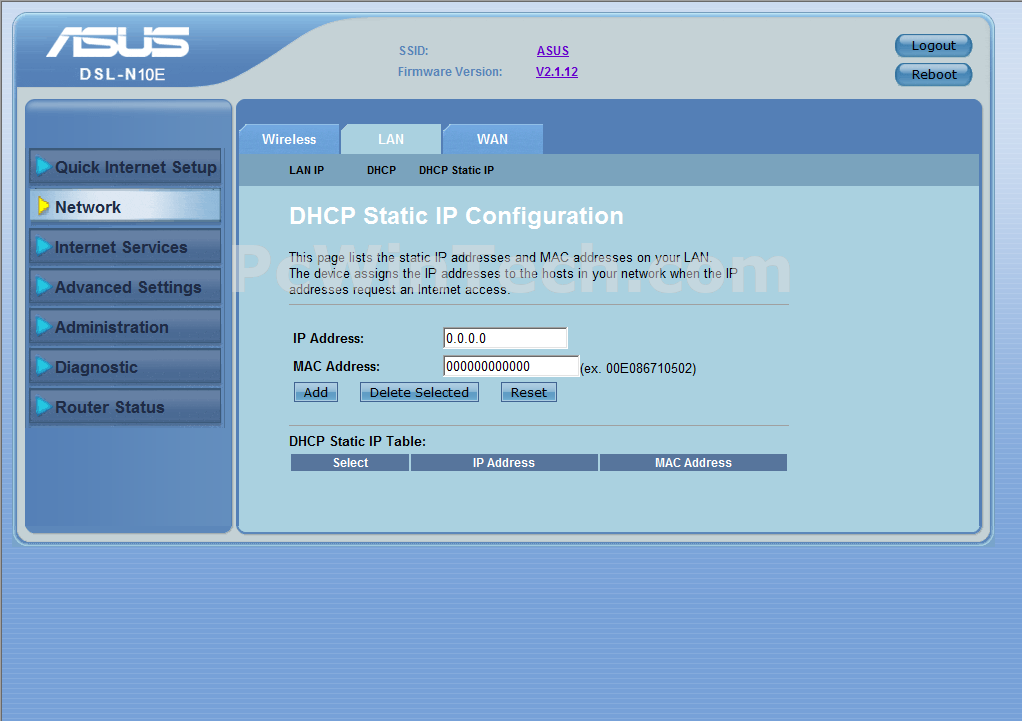Click the arrow icon beside Diagnostic
The image size is (1022, 721).
tap(43, 366)
